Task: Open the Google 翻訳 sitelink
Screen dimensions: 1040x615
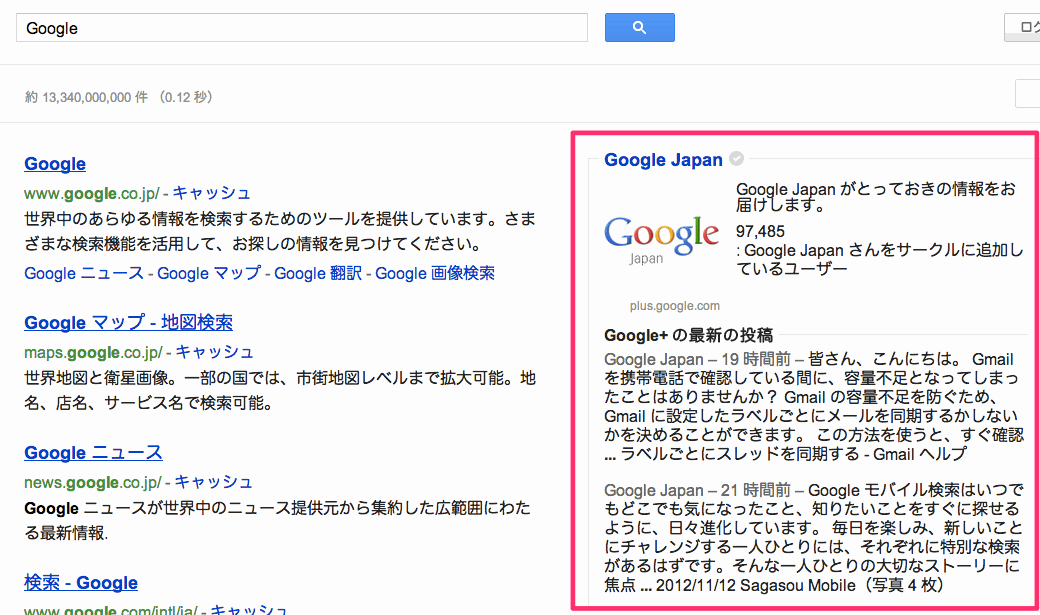Action: tap(318, 273)
